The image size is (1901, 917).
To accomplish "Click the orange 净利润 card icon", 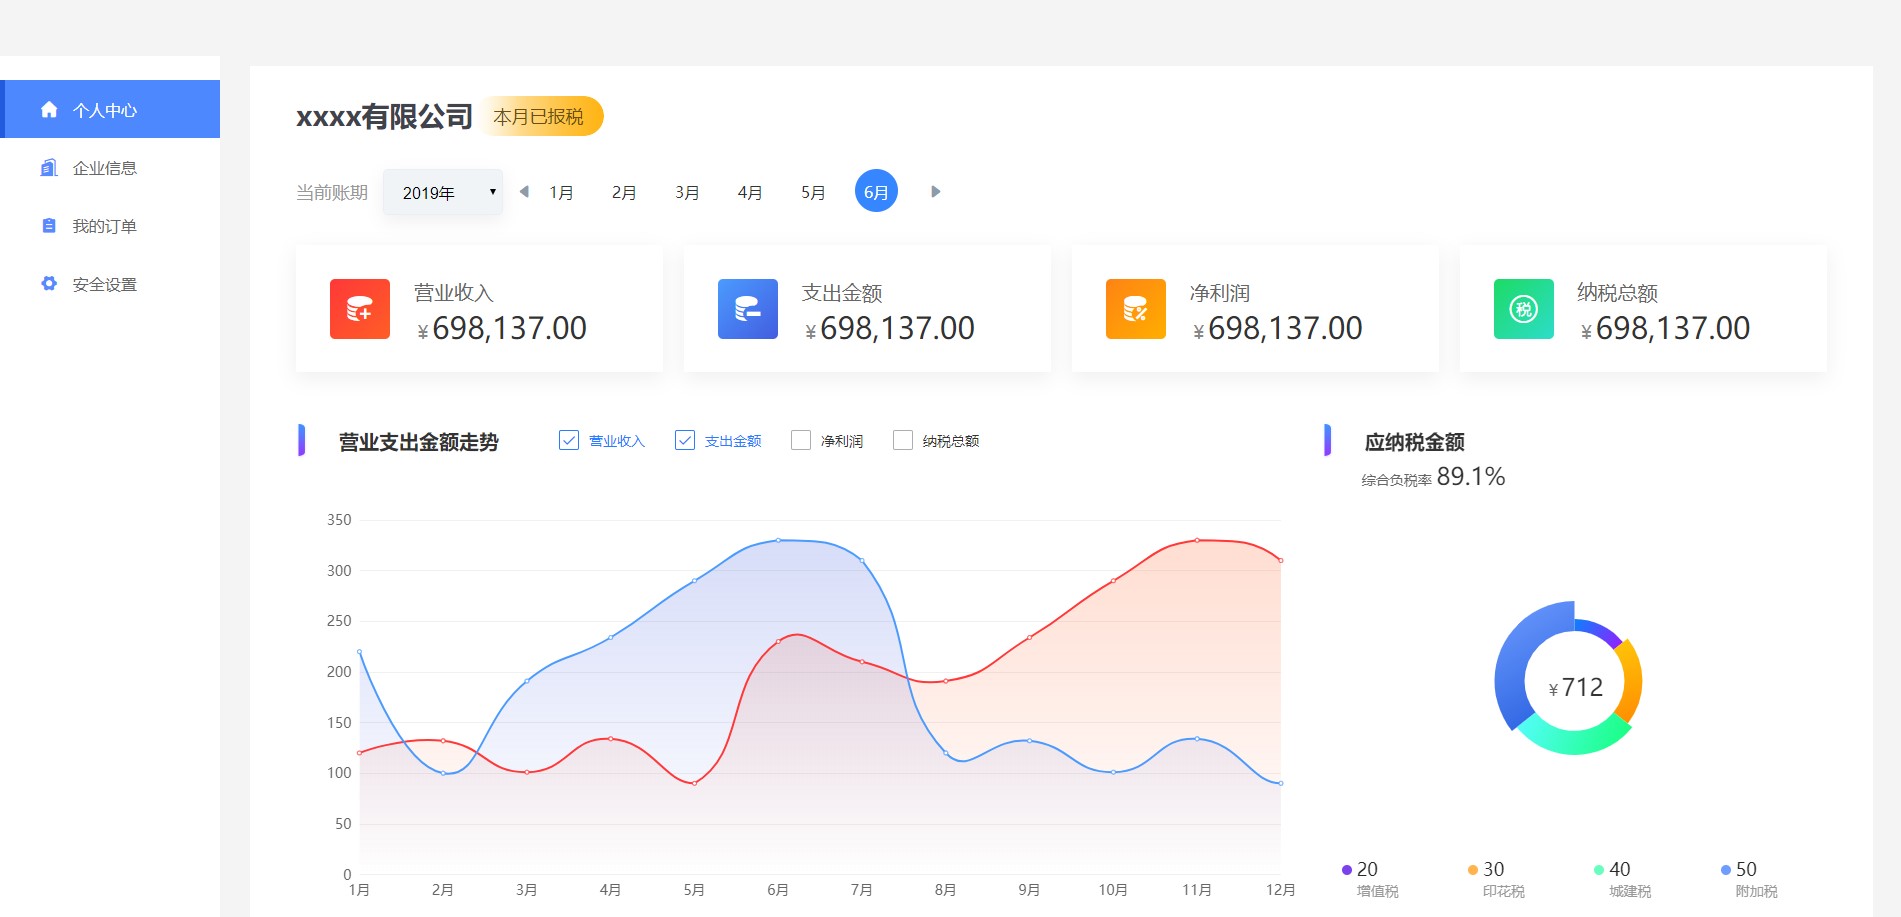I will (x=1135, y=309).
